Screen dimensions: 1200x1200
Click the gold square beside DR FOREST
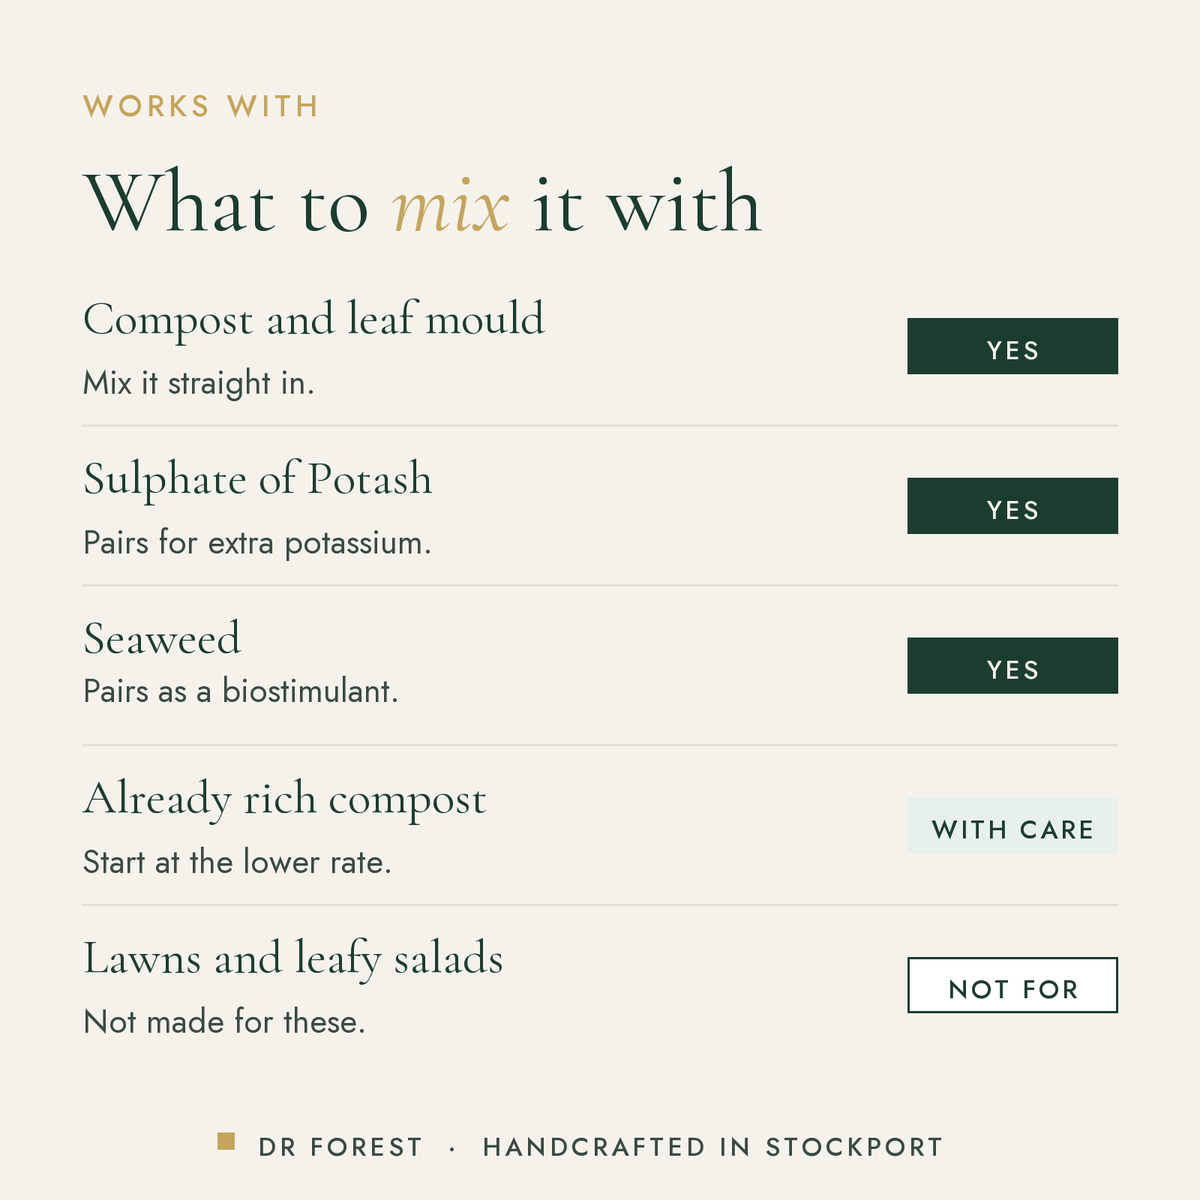click(226, 1141)
